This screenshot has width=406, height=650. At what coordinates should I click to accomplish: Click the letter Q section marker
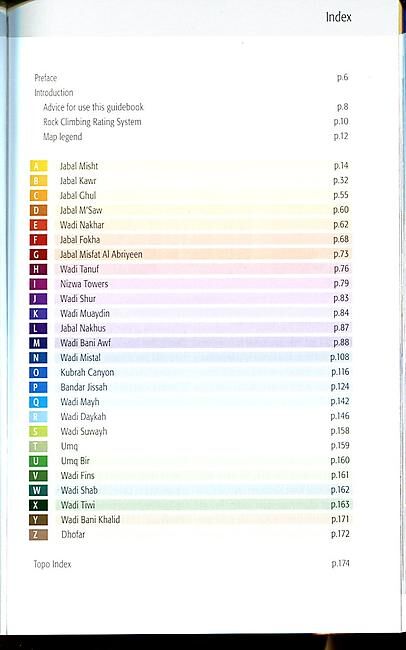pos(39,402)
